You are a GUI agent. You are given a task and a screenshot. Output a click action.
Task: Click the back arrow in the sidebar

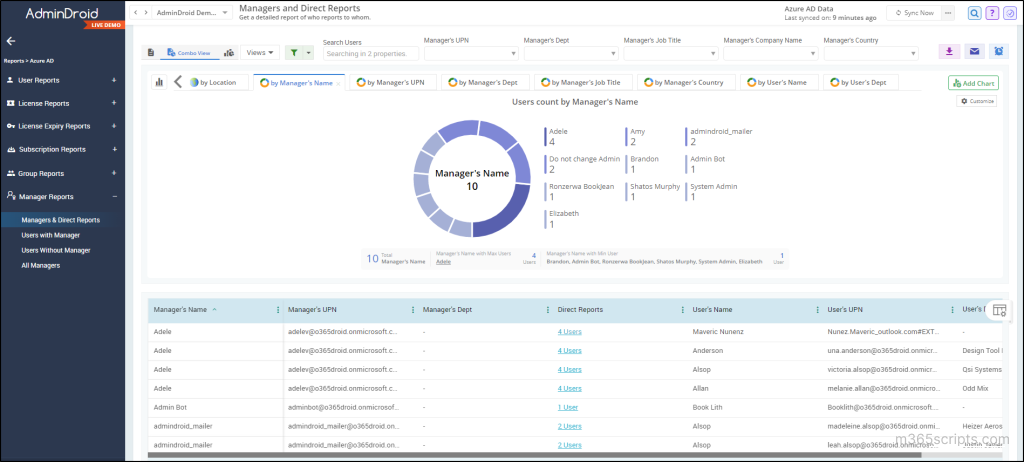(x=10, y=41)
